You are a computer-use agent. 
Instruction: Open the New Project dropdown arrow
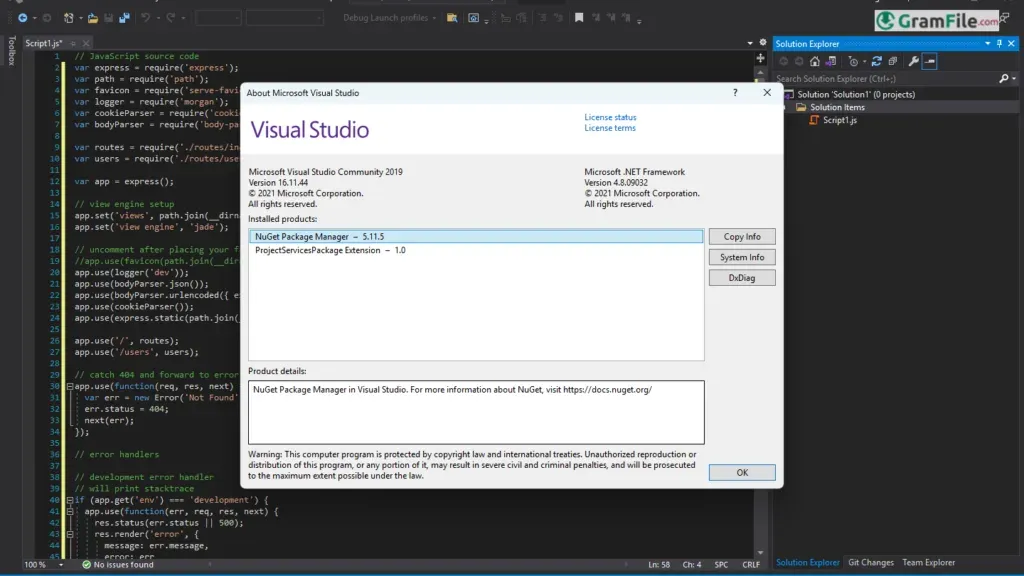[80, 18]
